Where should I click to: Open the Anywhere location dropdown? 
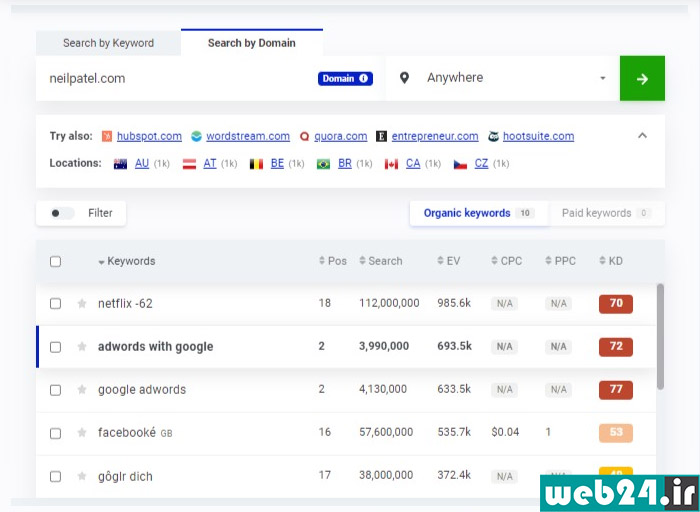pyautogui.click(x=502, y=79)
